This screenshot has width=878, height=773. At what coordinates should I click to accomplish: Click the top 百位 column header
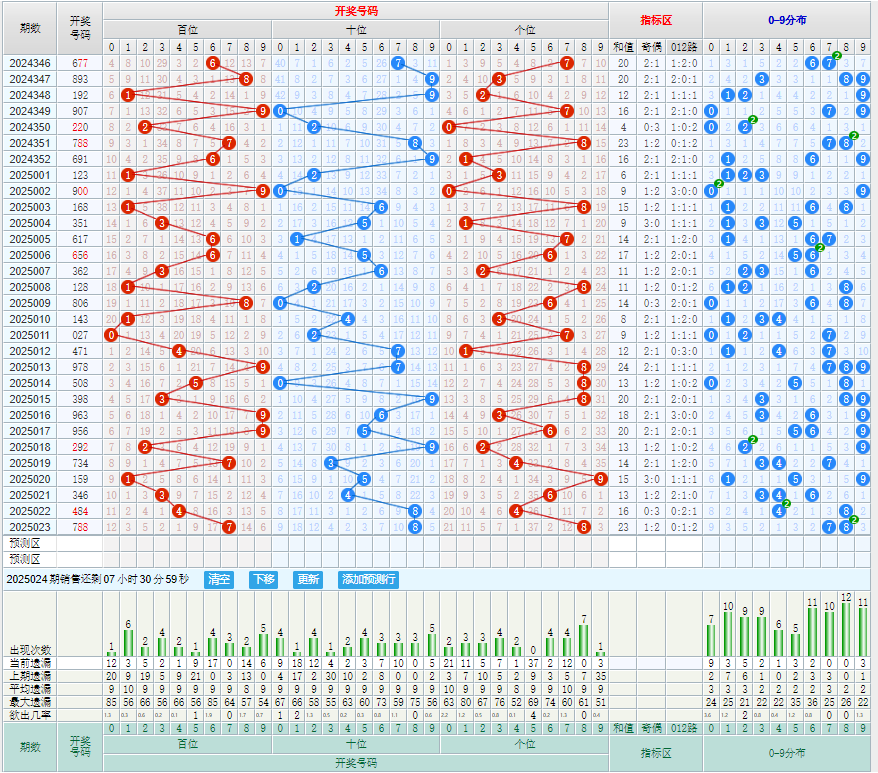click(186, 30)
